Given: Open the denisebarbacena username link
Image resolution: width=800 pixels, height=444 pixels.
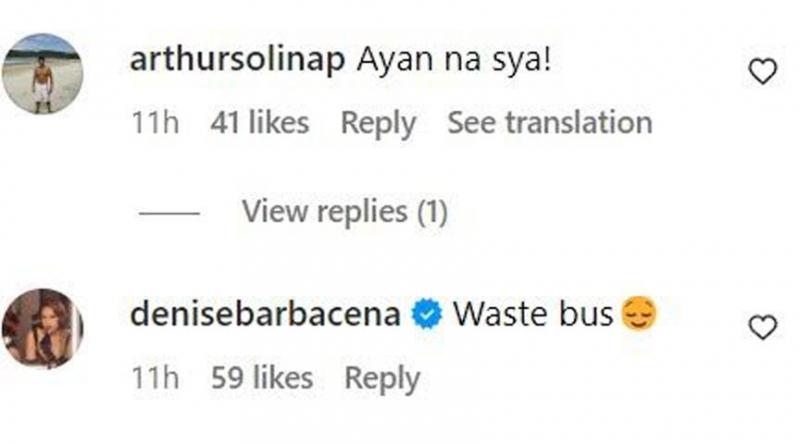Looking at the screenshot, I should click(x=265, y=314).
